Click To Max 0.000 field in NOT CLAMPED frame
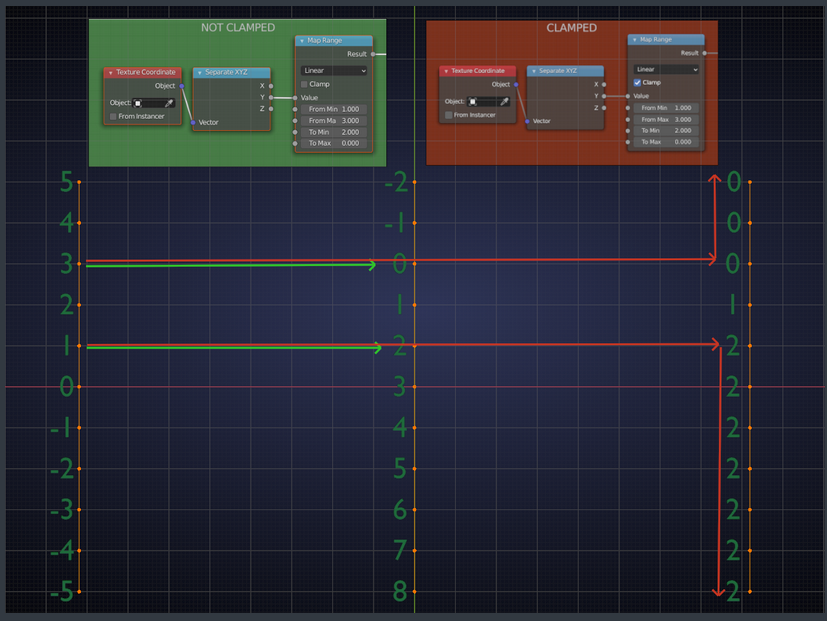 tap(334, 143)
